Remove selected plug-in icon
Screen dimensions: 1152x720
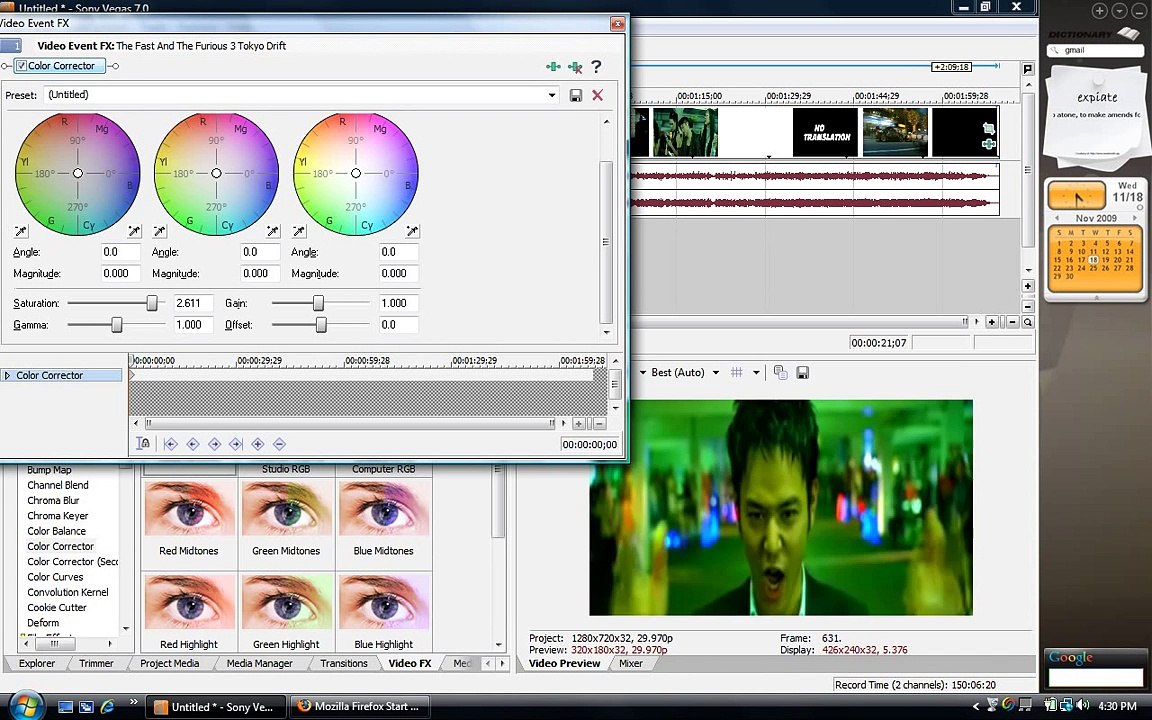coord(575,67)
